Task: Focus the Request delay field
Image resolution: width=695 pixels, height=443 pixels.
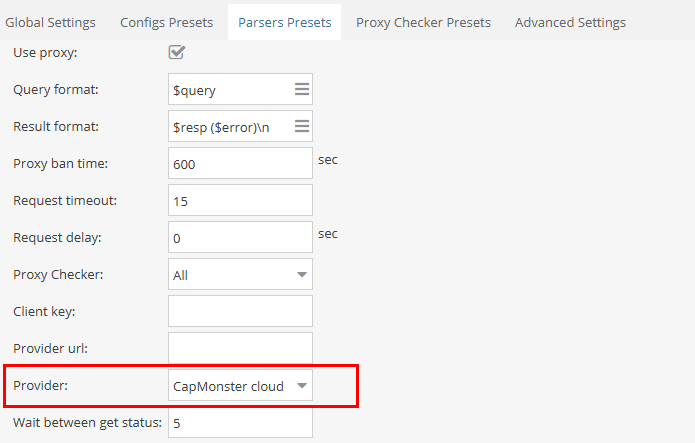Action: pyautogui.click(x=240, y=237)
